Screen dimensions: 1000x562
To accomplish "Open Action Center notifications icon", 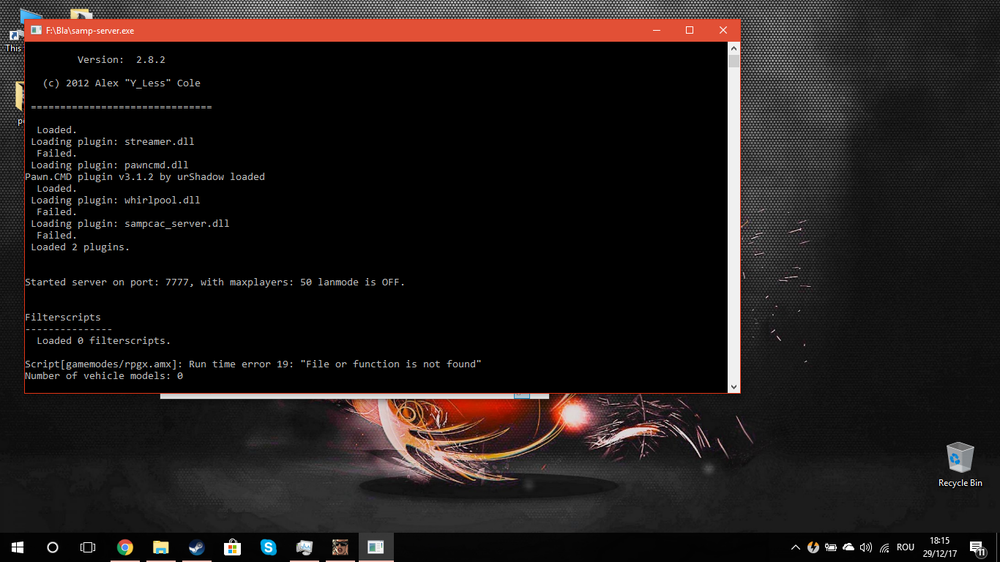I will coord(978,547).
